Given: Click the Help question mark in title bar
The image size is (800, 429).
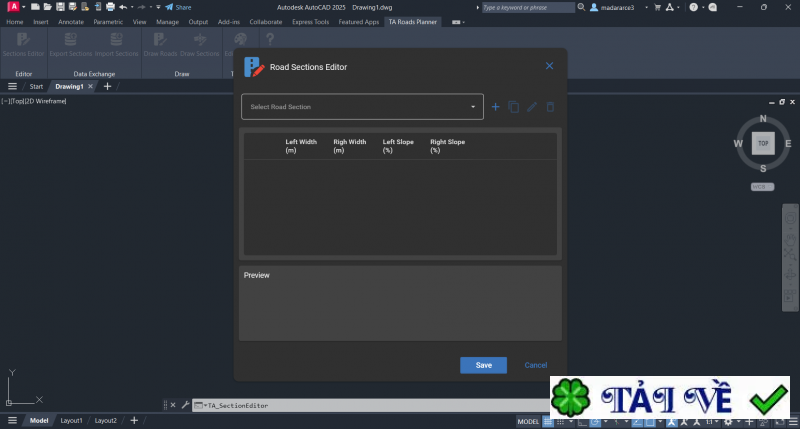Looking at the screenshot, I should point(693,7).
